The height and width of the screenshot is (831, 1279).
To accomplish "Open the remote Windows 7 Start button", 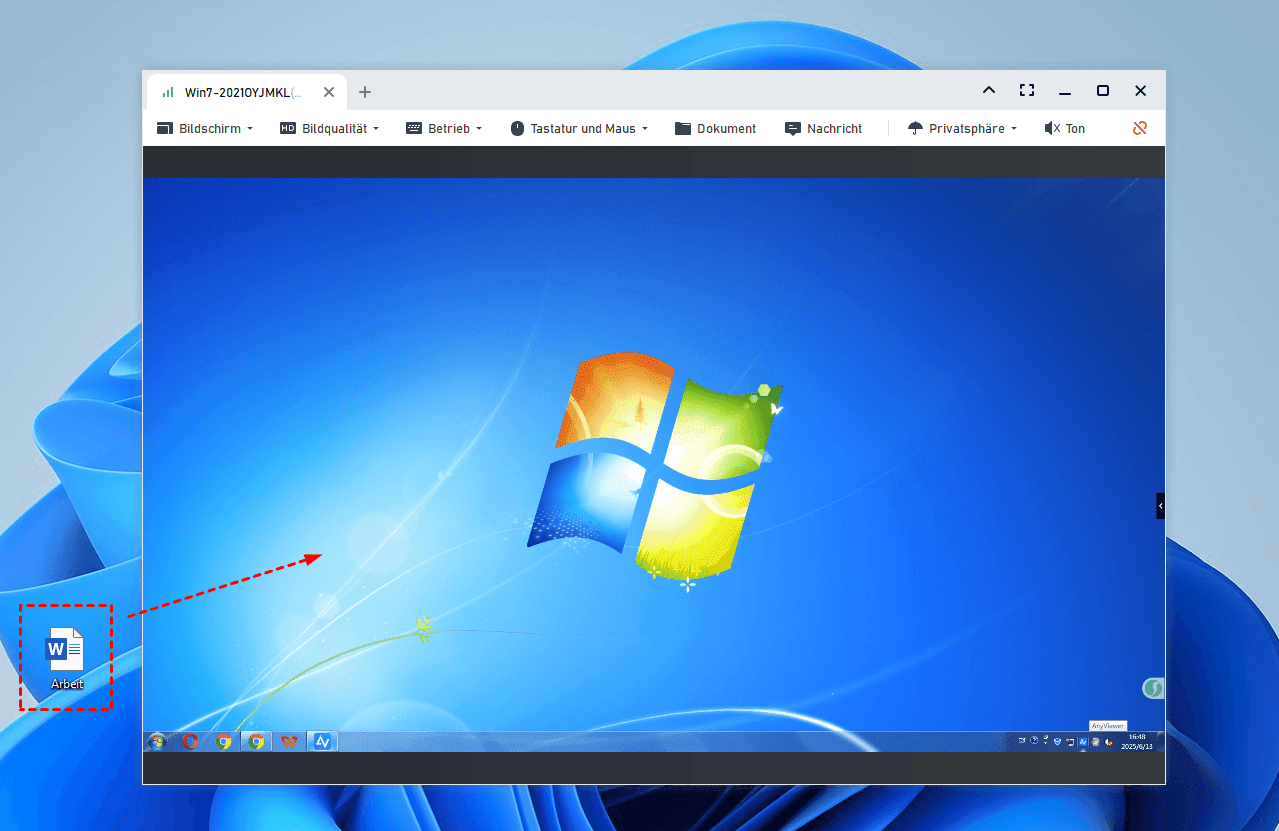I will tap(157, 741).
